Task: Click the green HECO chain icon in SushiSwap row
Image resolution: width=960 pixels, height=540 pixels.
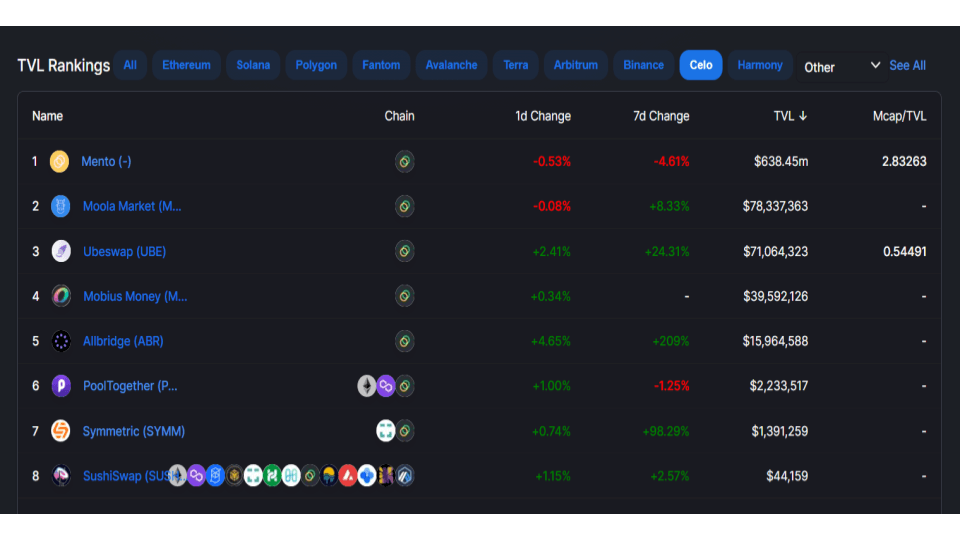Action: pos(272,476)
